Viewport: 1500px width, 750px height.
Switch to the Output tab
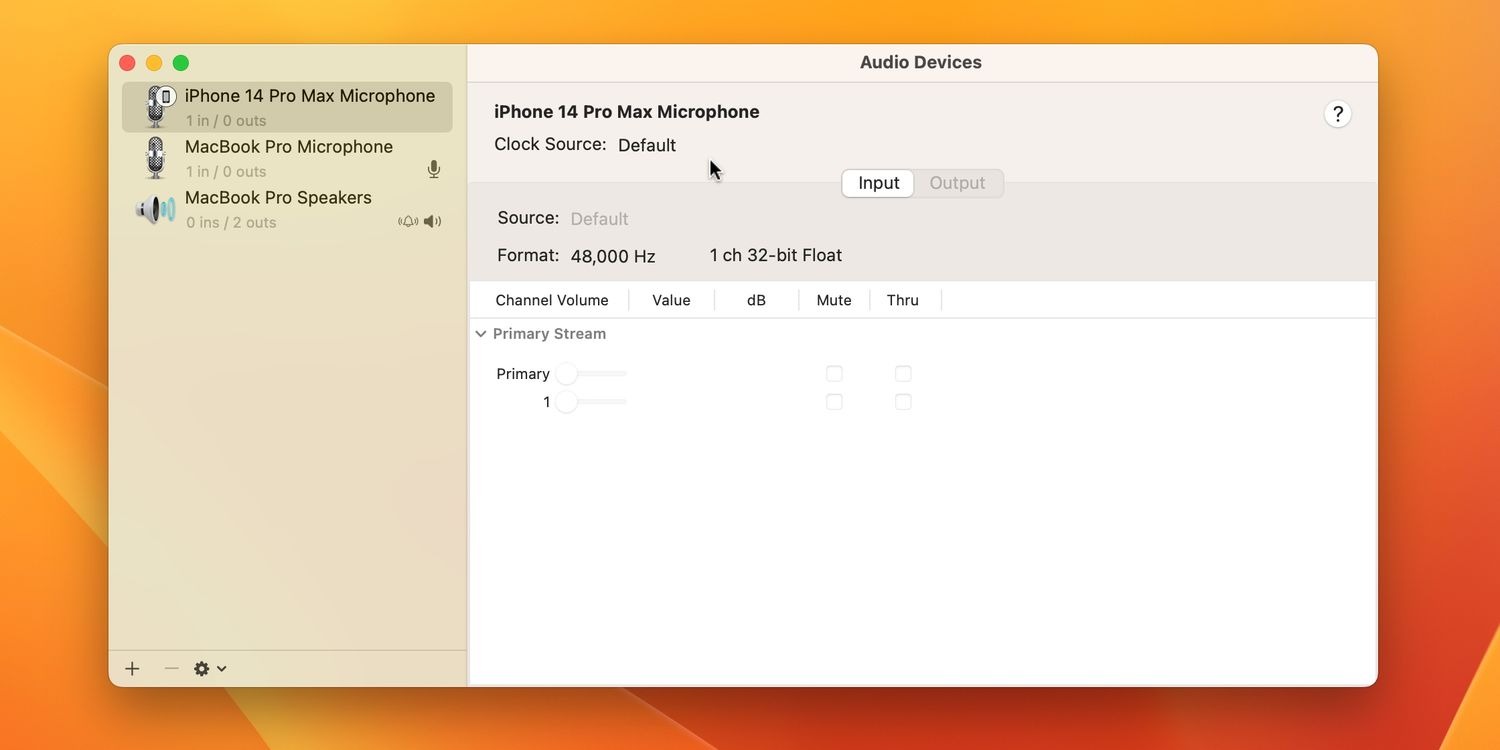(957, 183)
